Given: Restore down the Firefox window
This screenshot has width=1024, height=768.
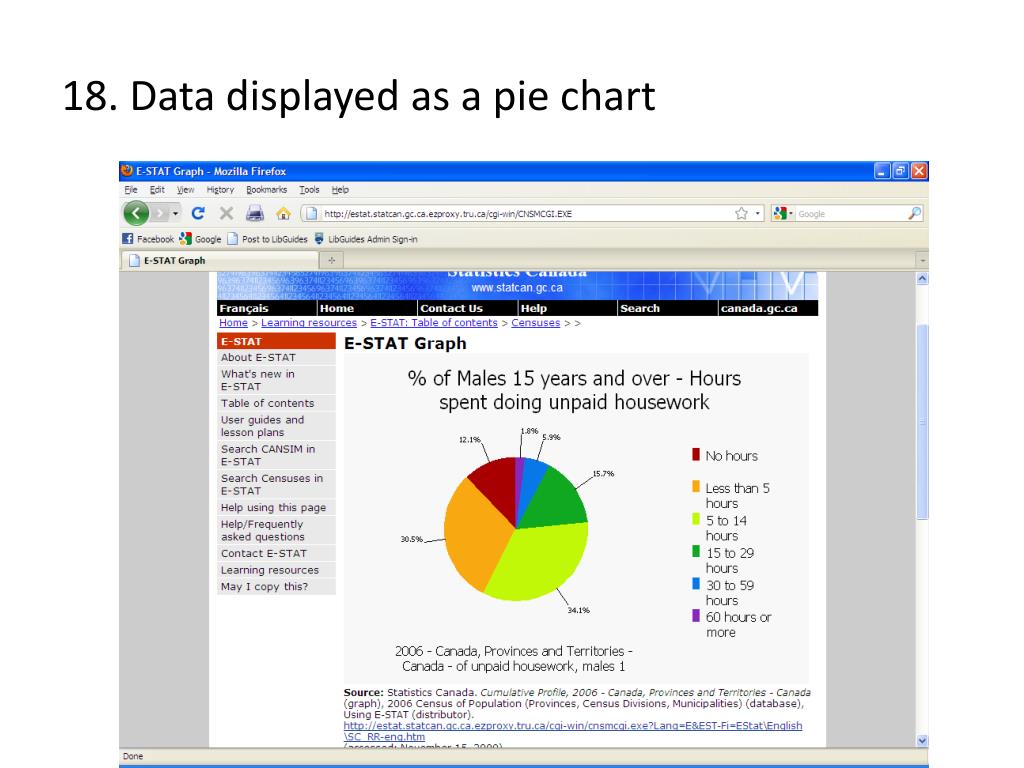Looking at the screenshot, I should pos(901,171).
